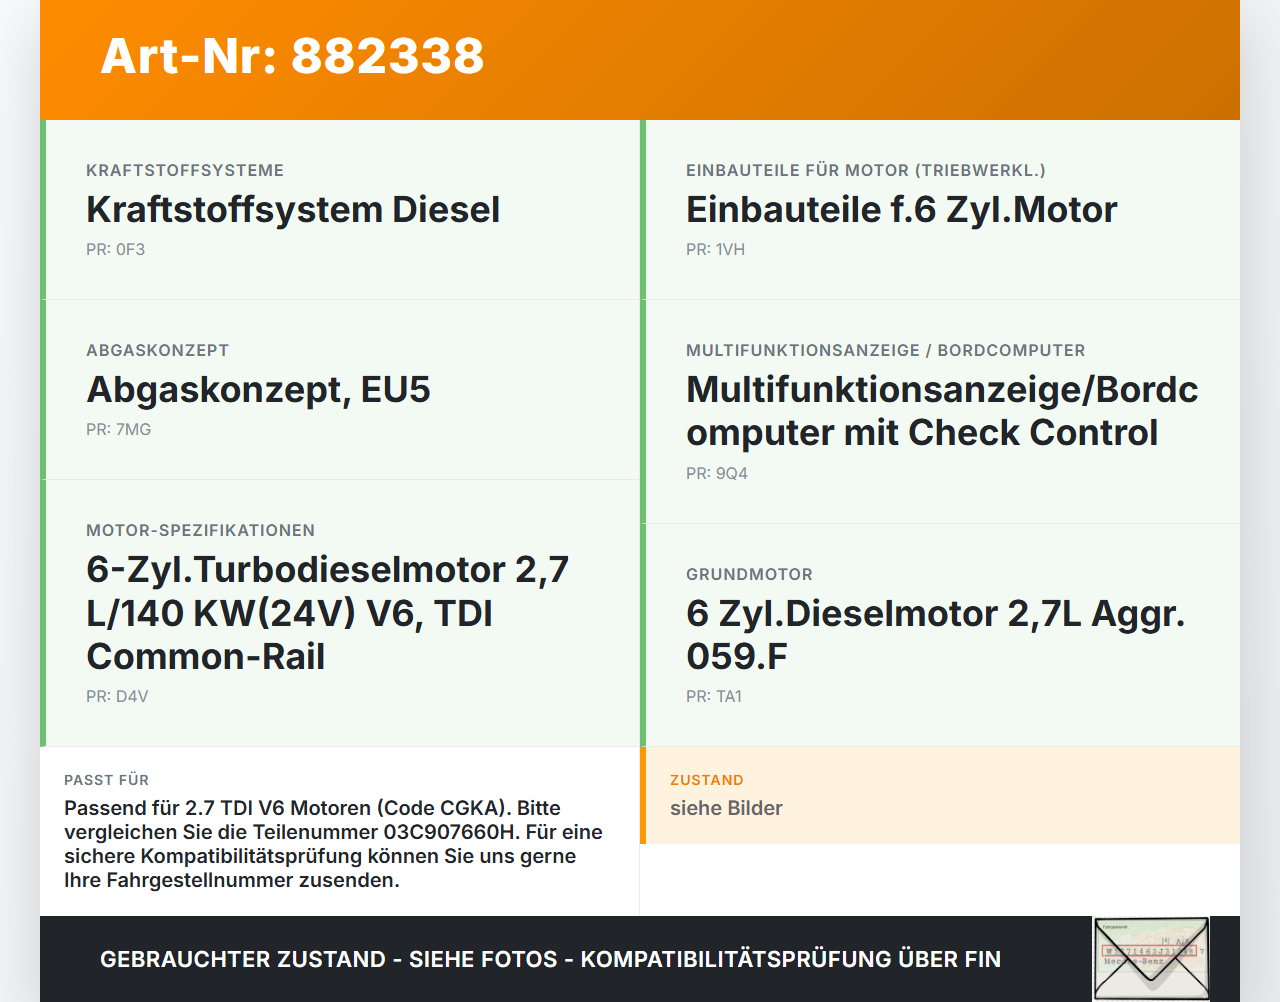Click PR: 9Q4 code
Screen dimensions: 1280x1002
click(x=716, y=473)
